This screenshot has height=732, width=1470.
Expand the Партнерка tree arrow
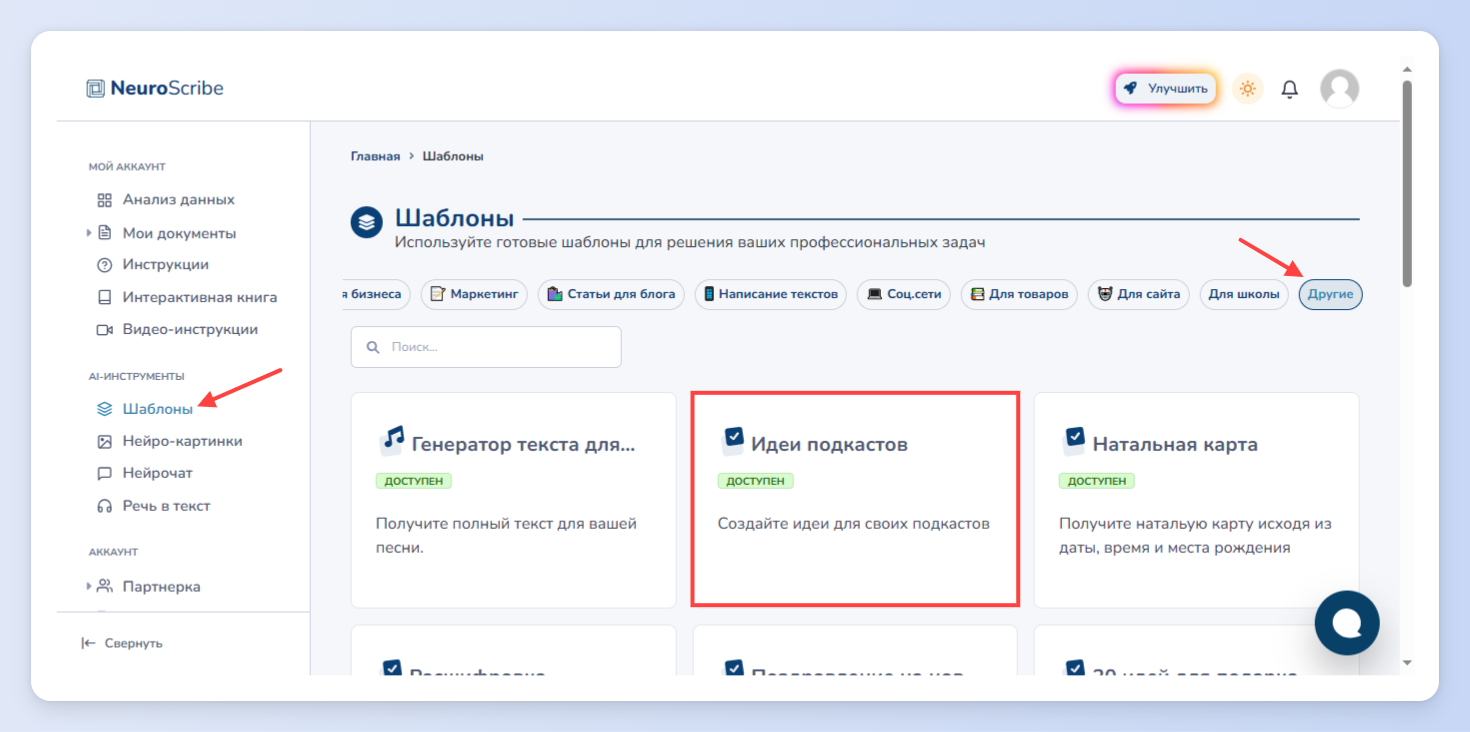pyautogui.click(x=89, y=586)
